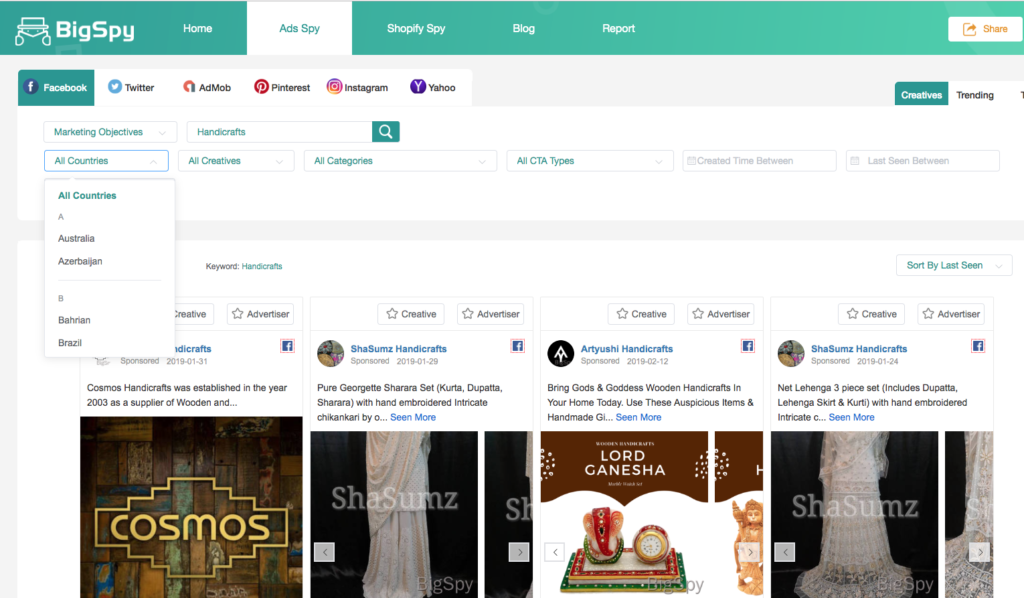Star Advertiser on ShaSumz 2019-01-24 card
Screen dimensions: 1024x598
951,314
